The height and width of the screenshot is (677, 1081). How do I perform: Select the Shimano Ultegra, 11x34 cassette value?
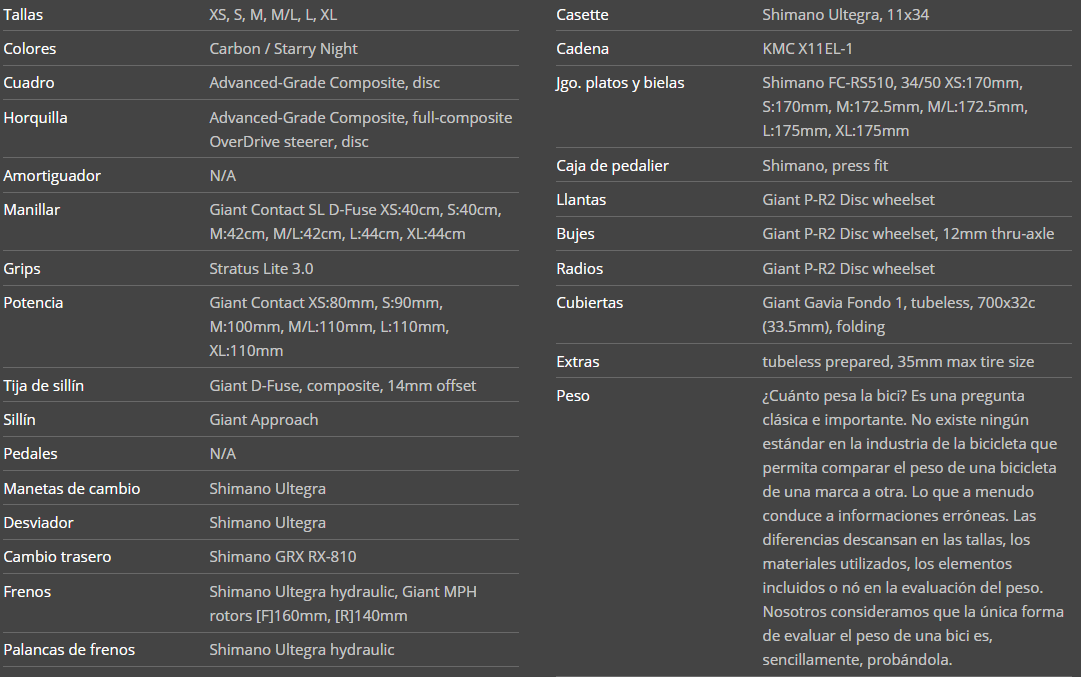coord(846,15)
